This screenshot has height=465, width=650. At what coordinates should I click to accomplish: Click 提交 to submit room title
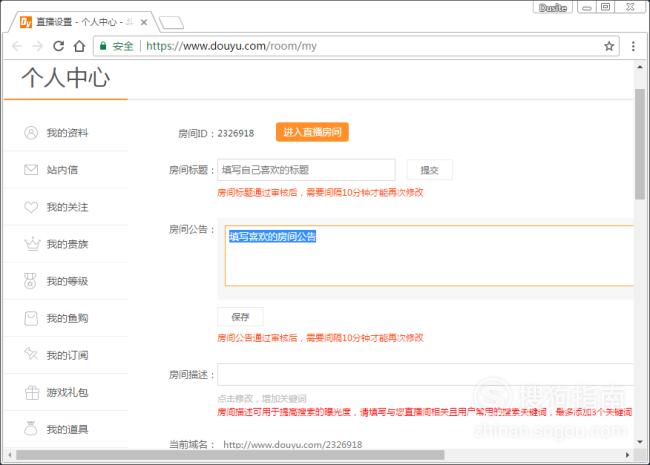[x=429, y=170]
